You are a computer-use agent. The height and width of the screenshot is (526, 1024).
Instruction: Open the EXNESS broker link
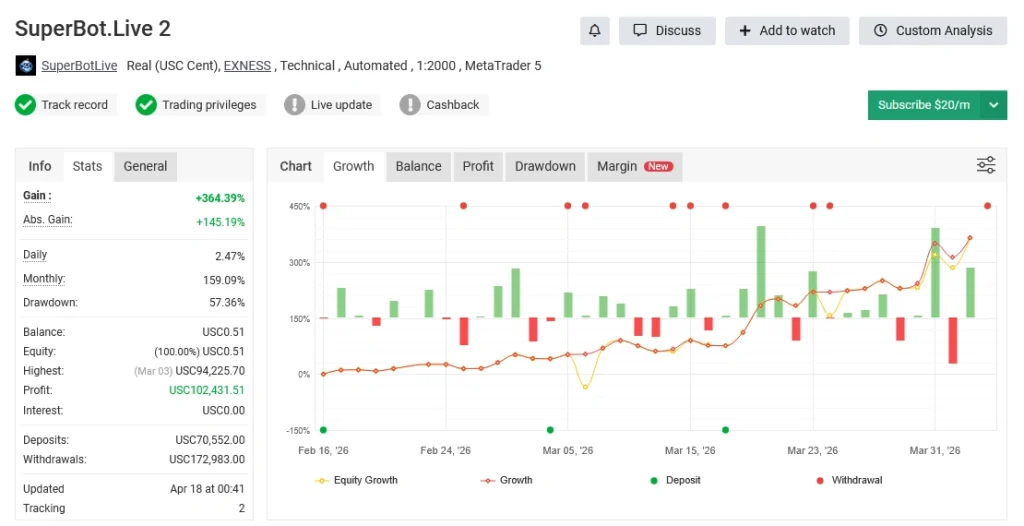point(247,66)
